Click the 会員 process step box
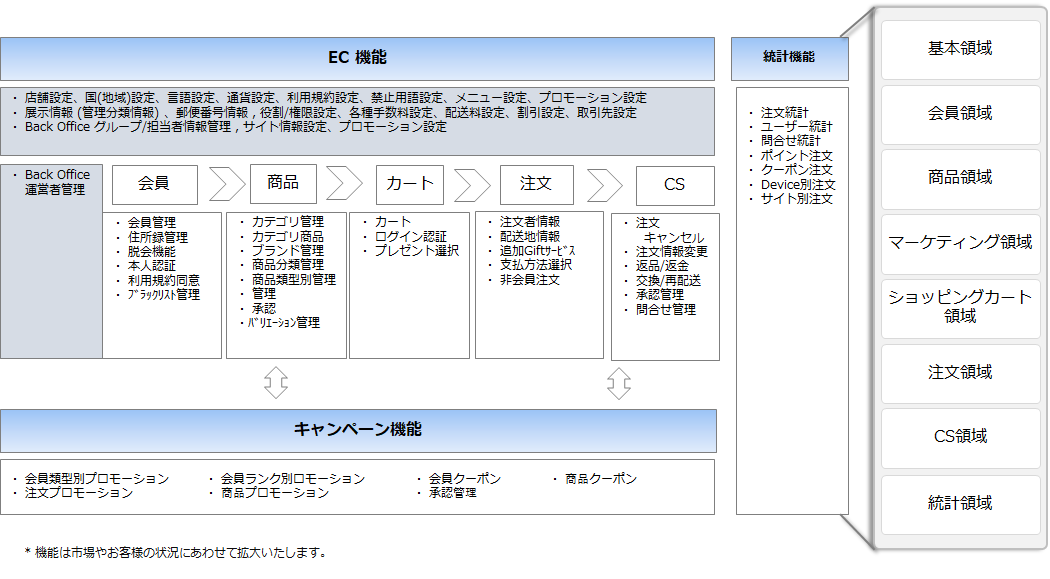1050x579 pixels. [x=154, y=184]
